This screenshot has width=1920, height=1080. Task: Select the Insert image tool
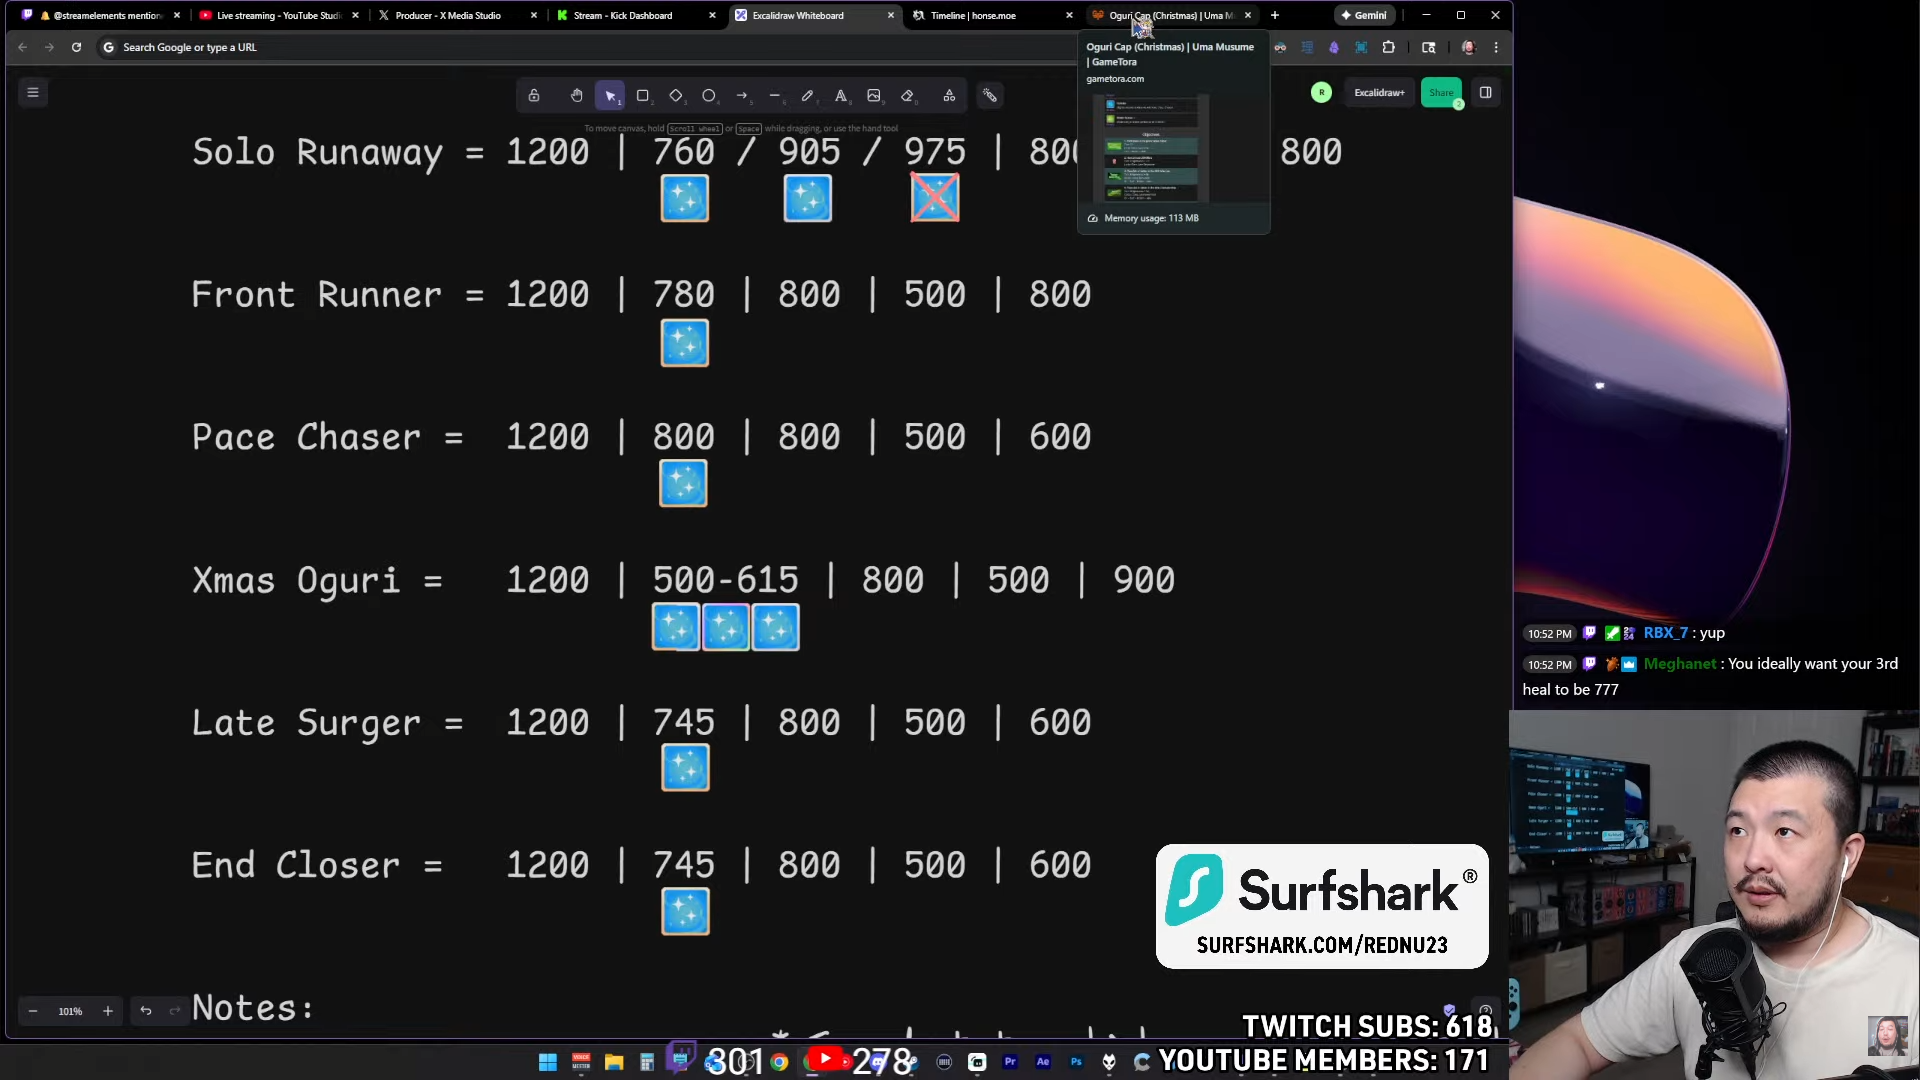(874, 96)
